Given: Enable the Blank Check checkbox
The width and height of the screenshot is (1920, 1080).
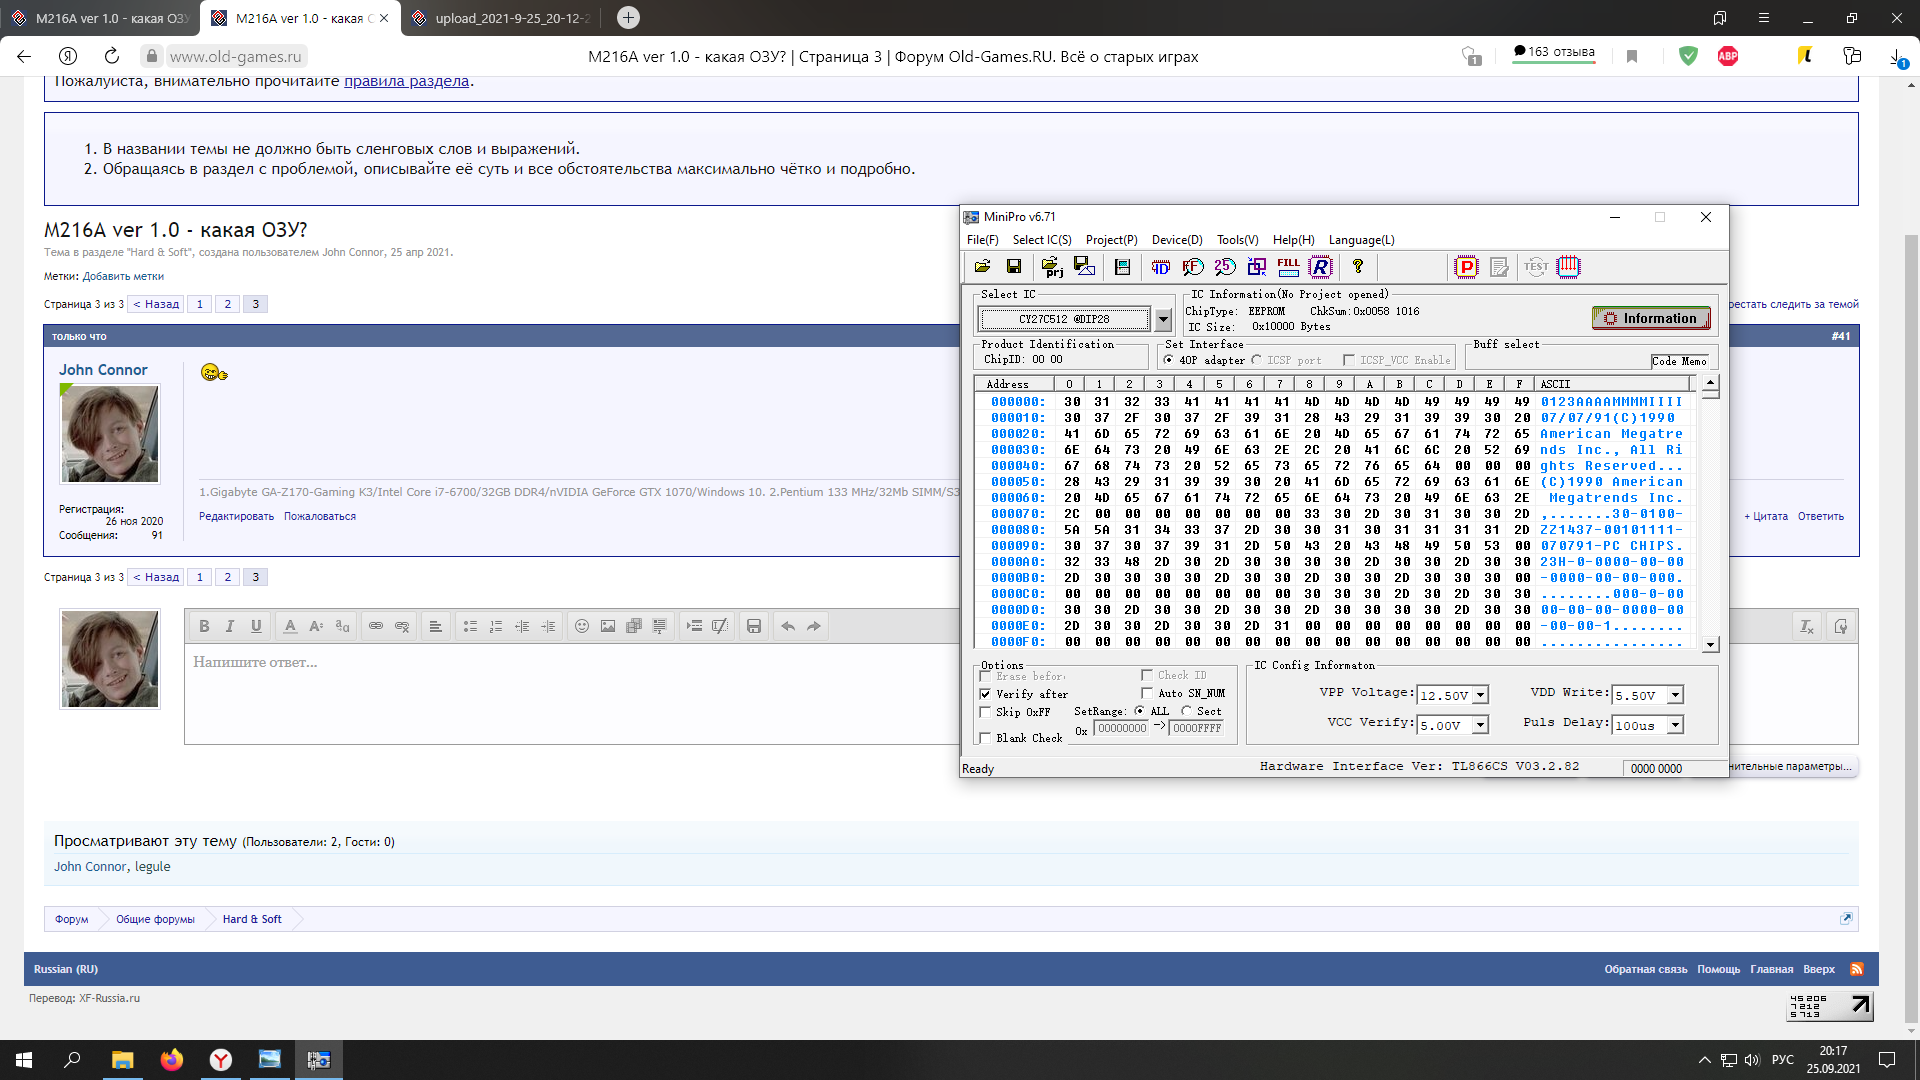Looking at the screenshot, I should coord(985,738).
